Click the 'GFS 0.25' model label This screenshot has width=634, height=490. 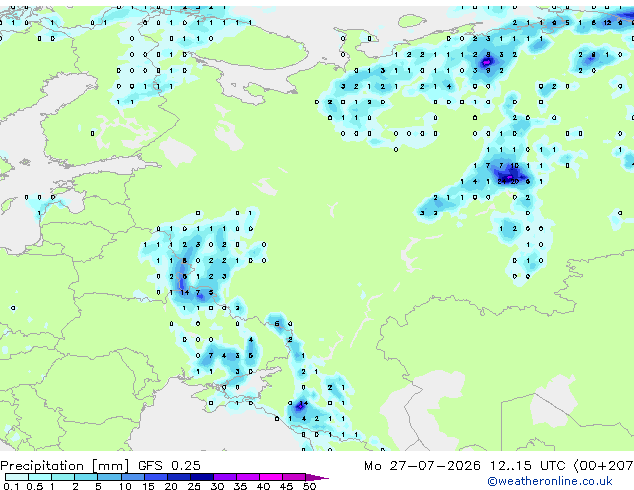[x=169, y=465]
